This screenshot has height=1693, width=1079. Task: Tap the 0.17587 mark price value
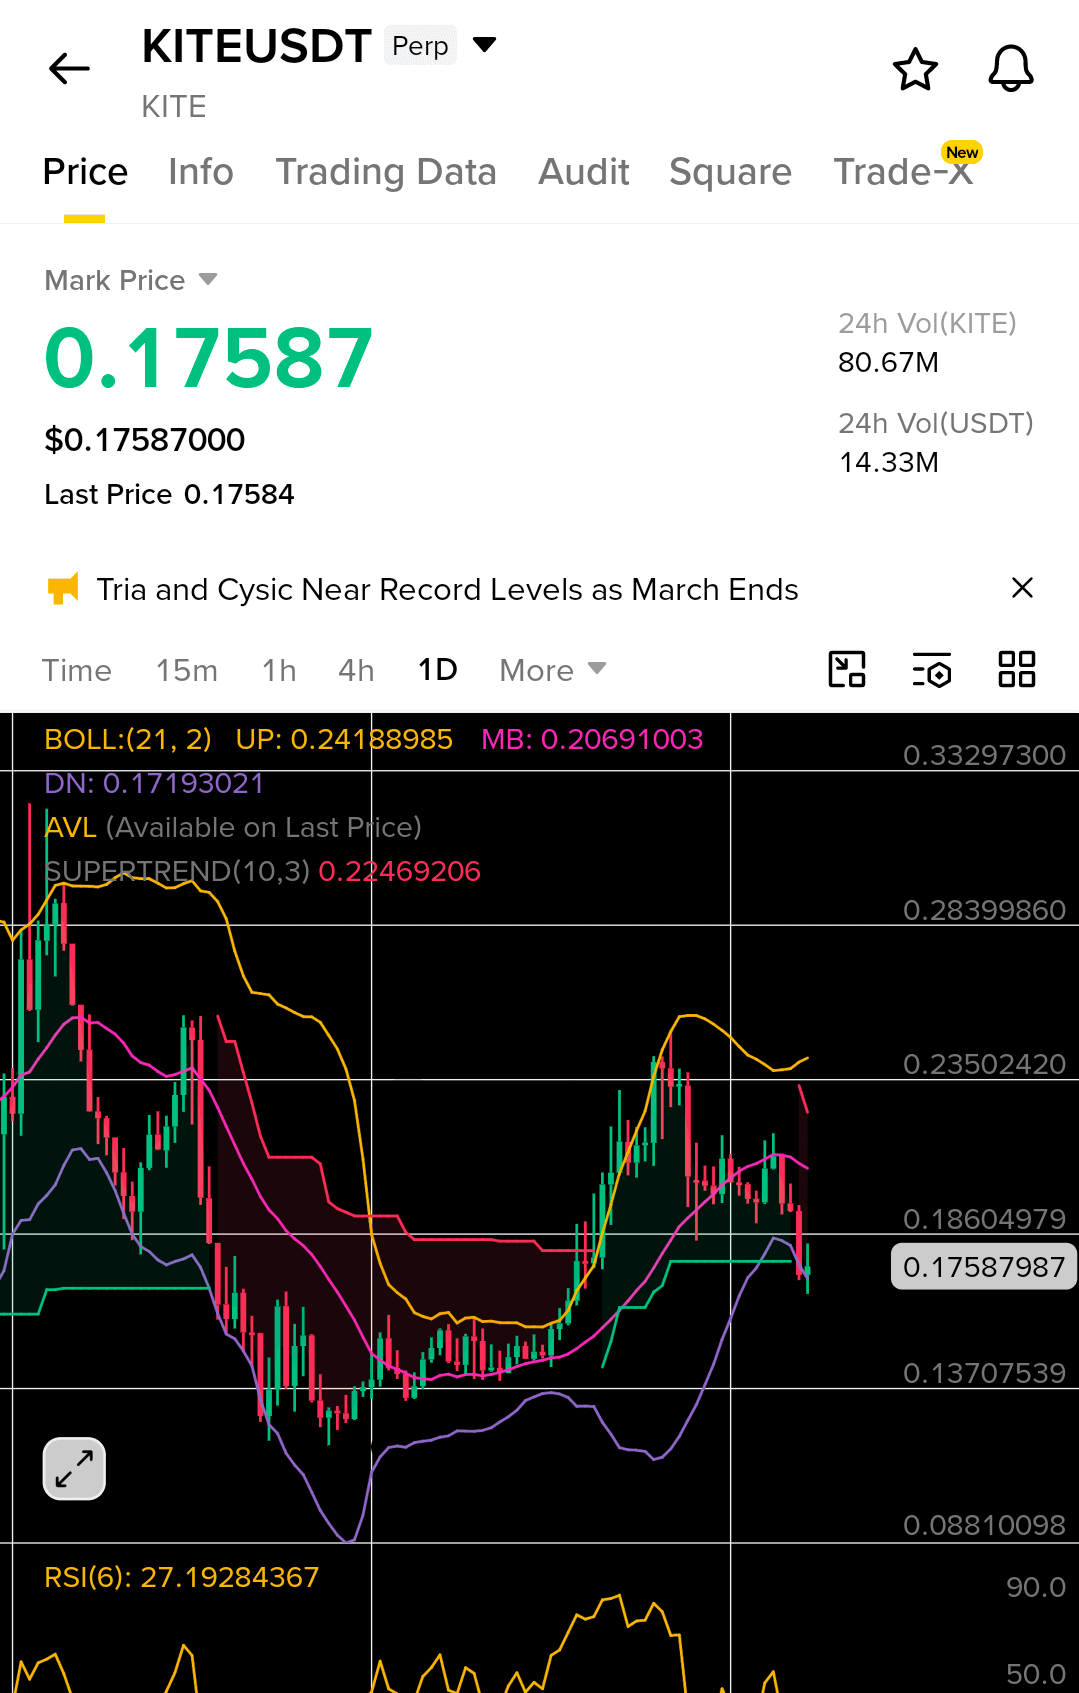208,357
